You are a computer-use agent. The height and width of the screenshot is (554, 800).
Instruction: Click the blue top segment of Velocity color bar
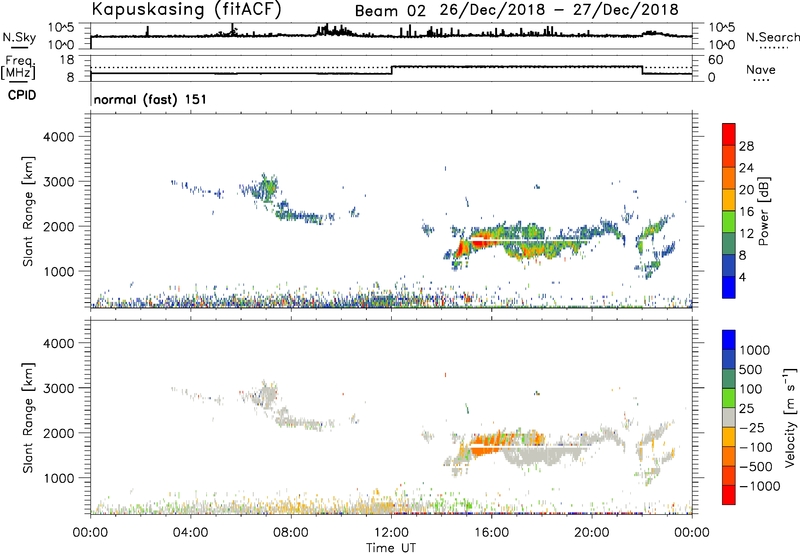729,340
